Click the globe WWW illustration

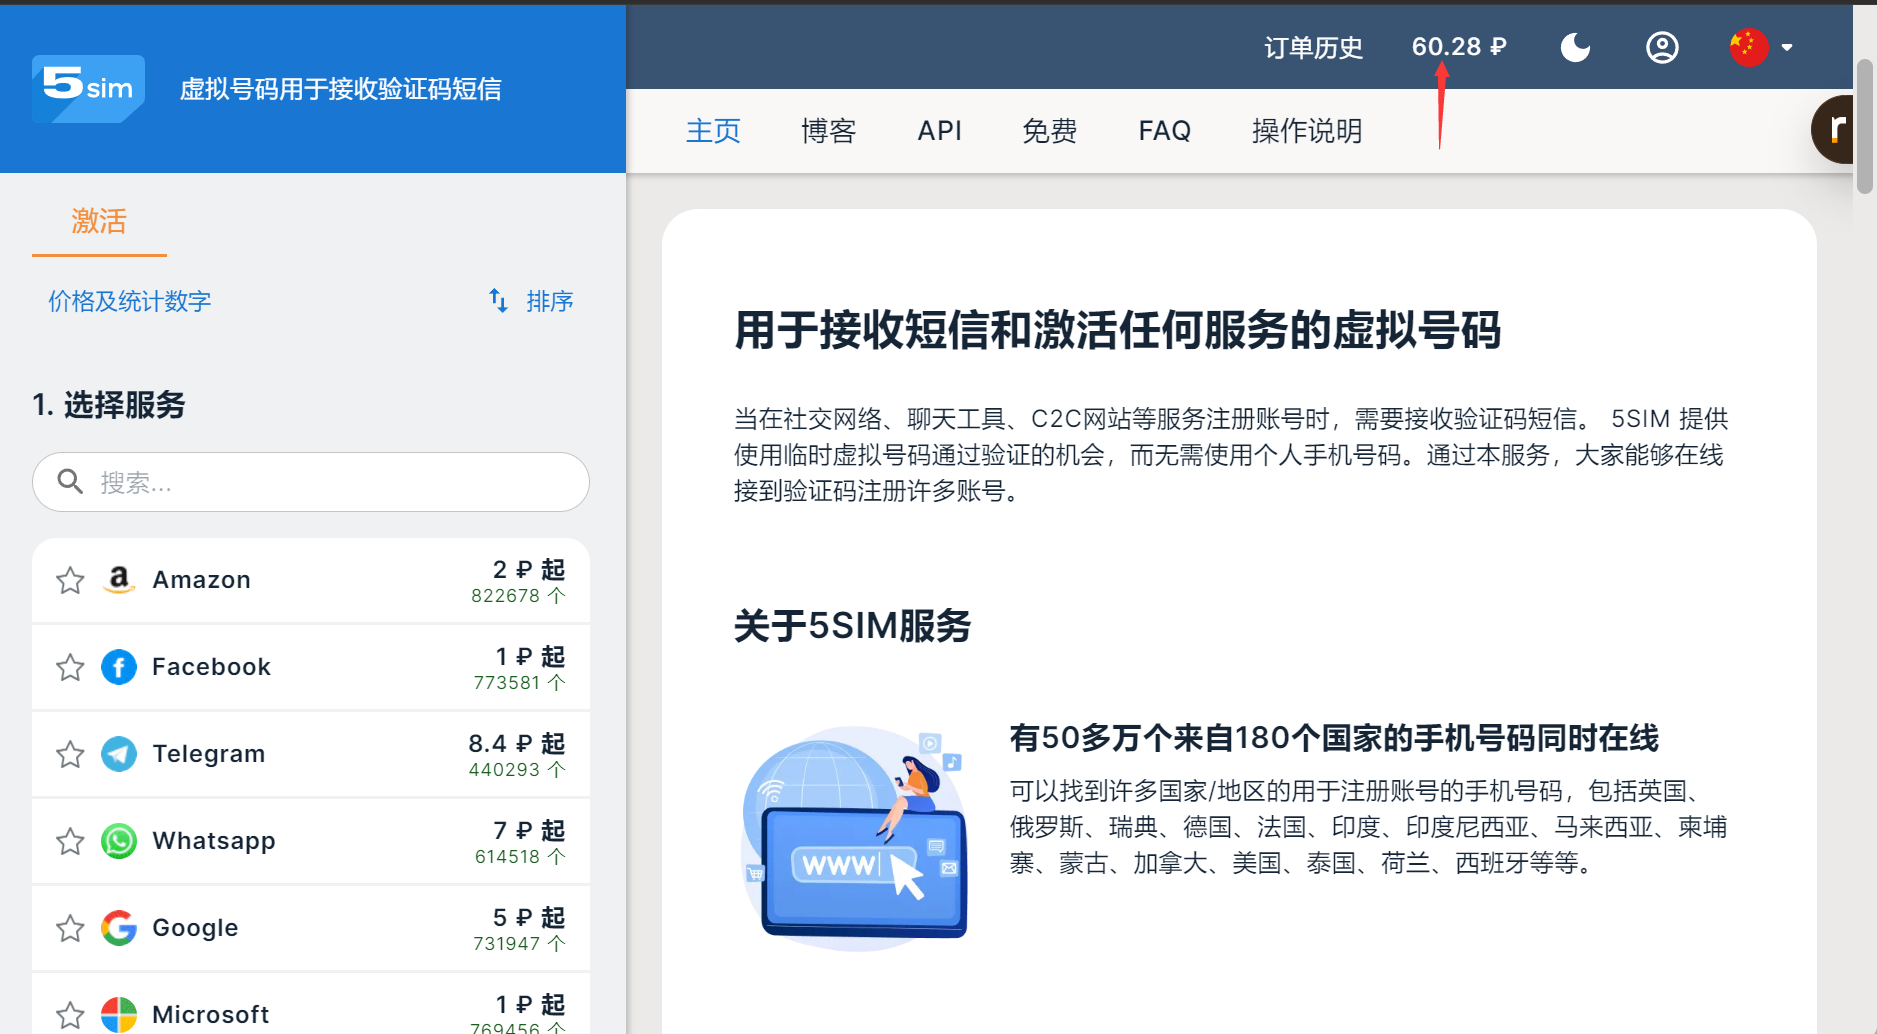(x=855, y=838)
